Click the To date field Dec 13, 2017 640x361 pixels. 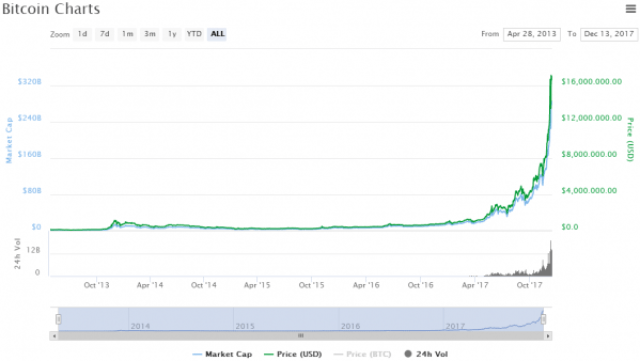[x=609, y=34]
